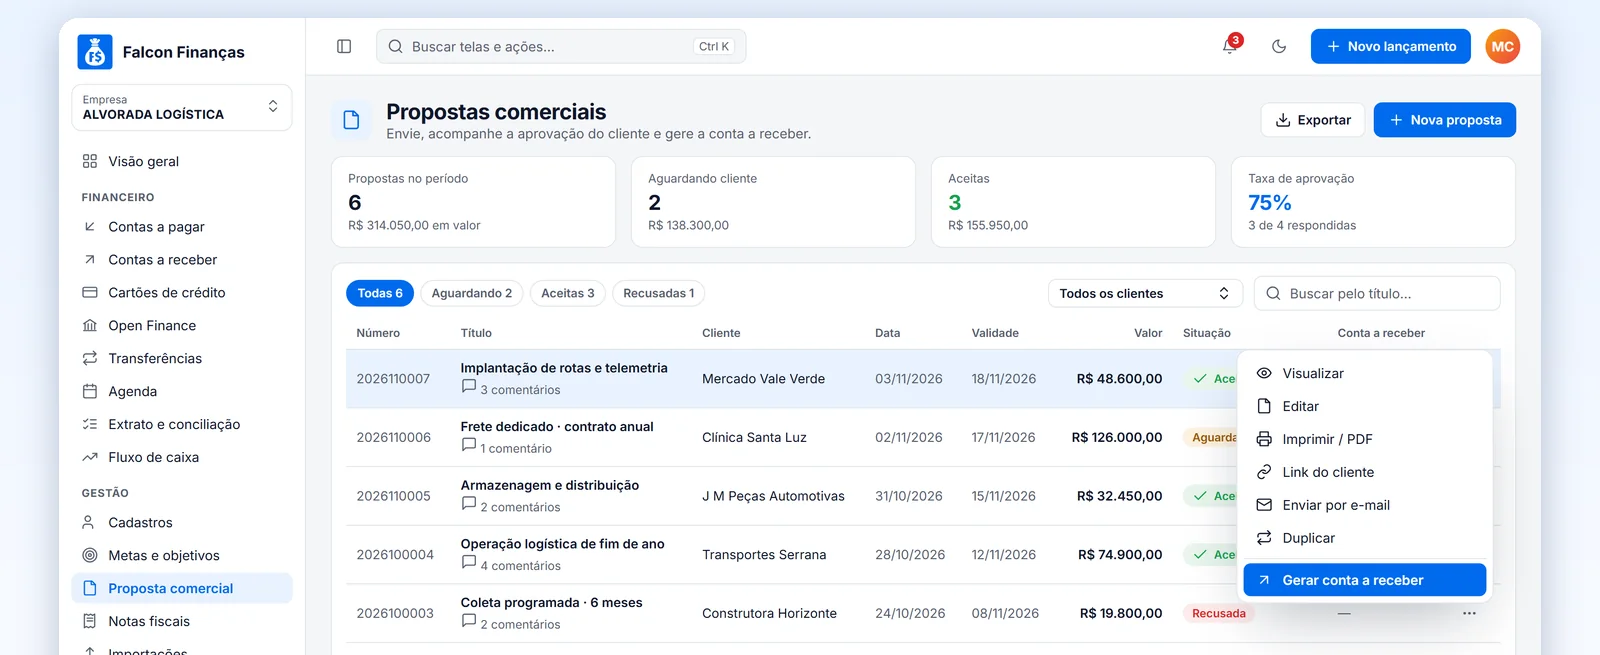
Task: Click the Notas fiscais receipt icon
Action: pyautogui.click(x=90, y=621)
